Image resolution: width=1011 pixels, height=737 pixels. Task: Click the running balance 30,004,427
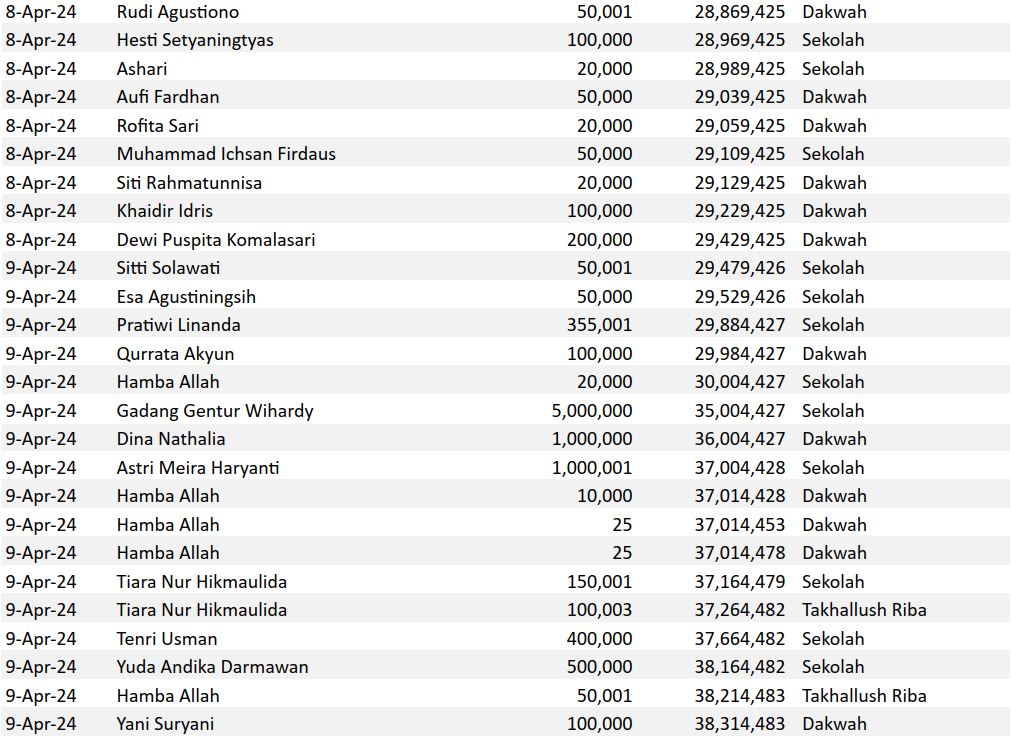point(740,382)
